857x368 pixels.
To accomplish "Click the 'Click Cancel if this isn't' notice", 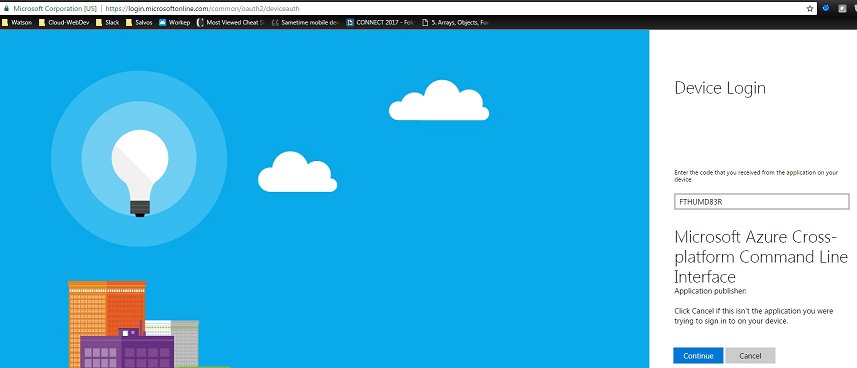I will pyautogui.click(x=754, y=316).
